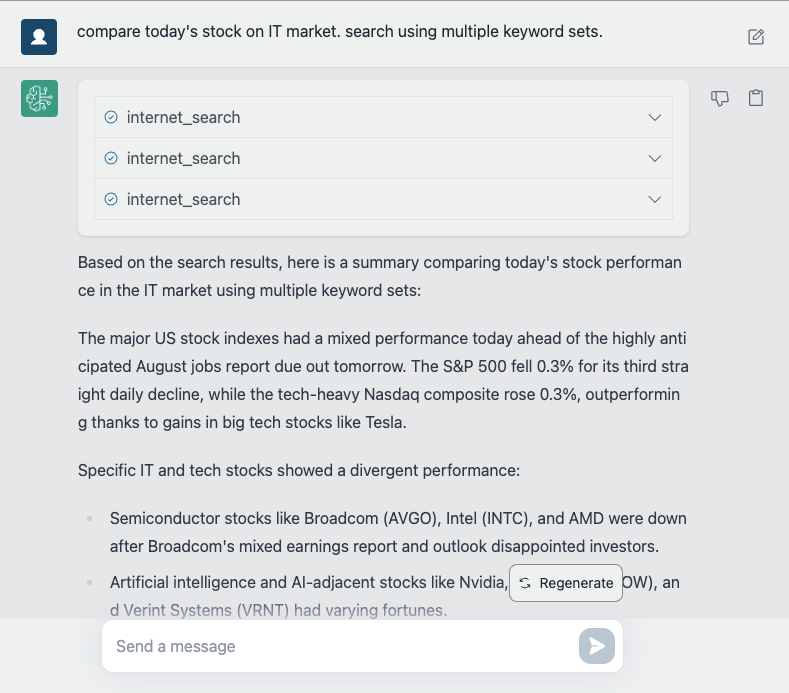Select the first internet_search row label
The height and width of the screenshot is (693, 789).
coord(184,117)
